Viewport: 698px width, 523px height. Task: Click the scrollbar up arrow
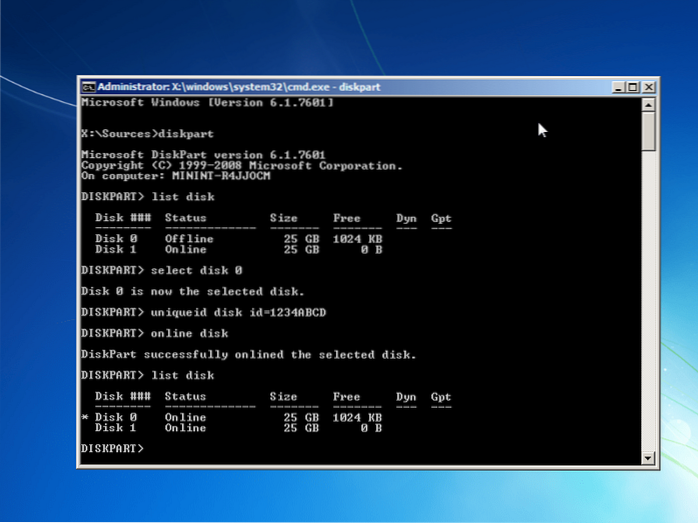[x=648, y=103]
